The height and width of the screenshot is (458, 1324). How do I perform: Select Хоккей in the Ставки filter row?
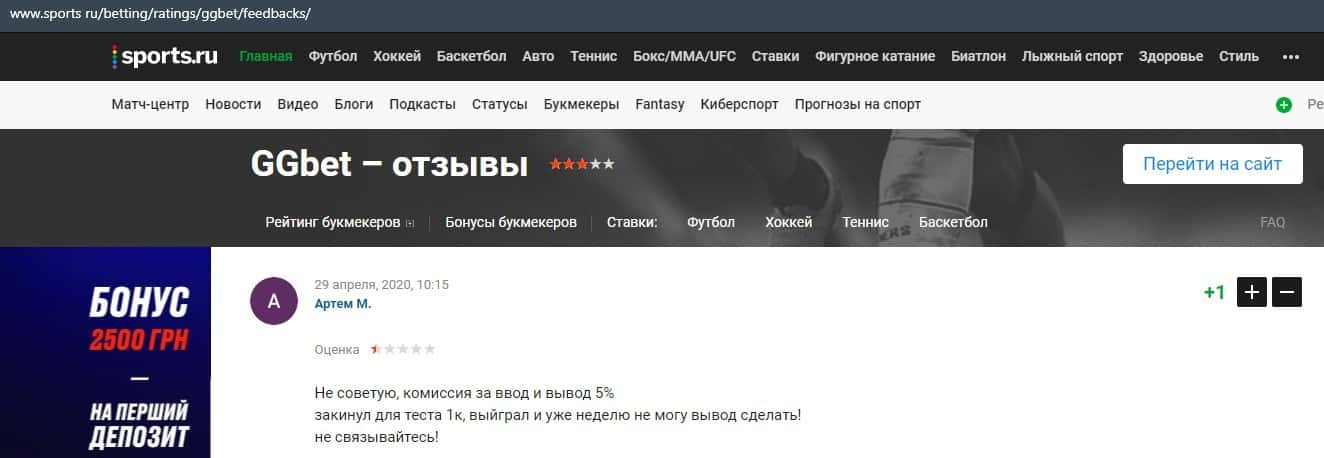coord(789,222)
